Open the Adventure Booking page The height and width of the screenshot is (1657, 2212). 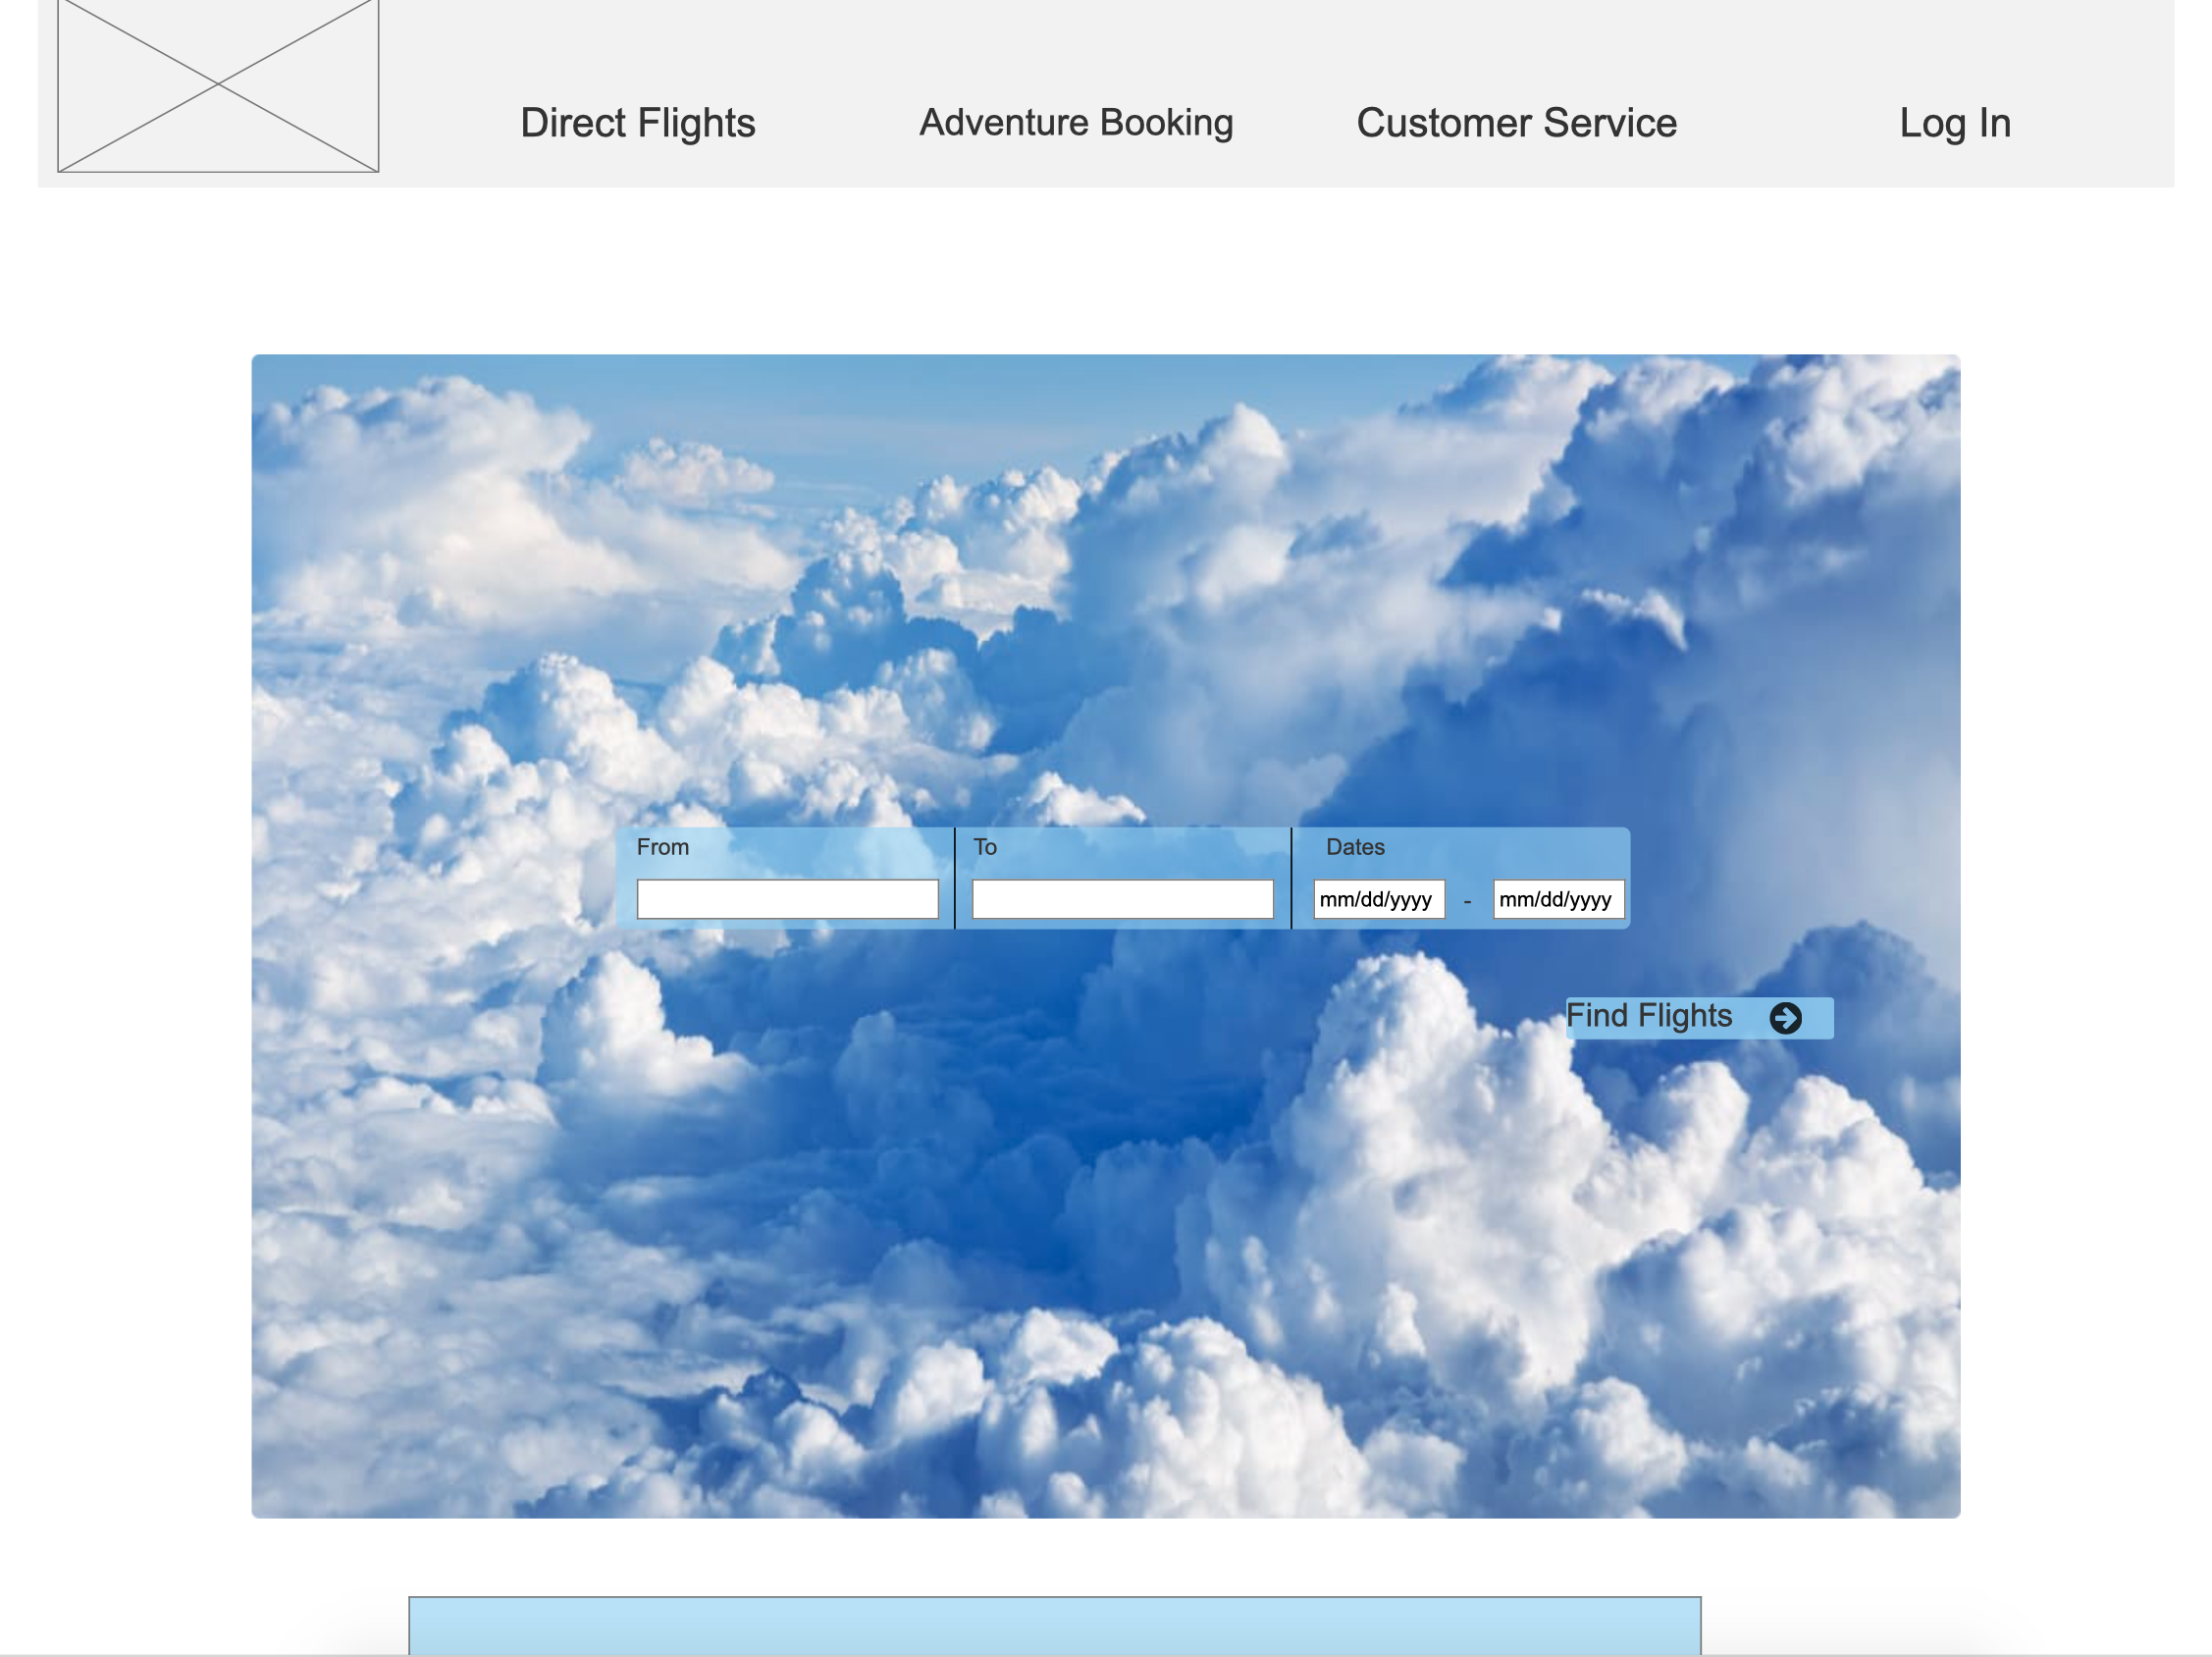(x=1076, y=123)
